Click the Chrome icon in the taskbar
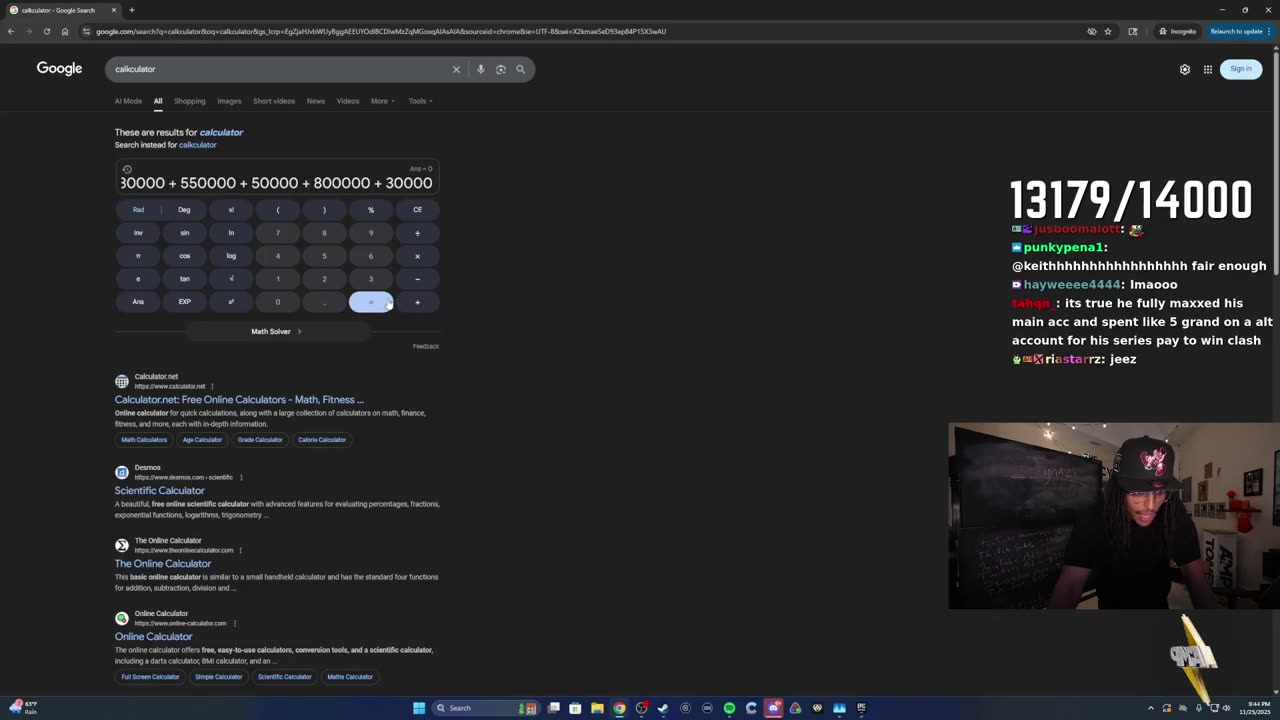1280x720 pixels. point(619,708)
